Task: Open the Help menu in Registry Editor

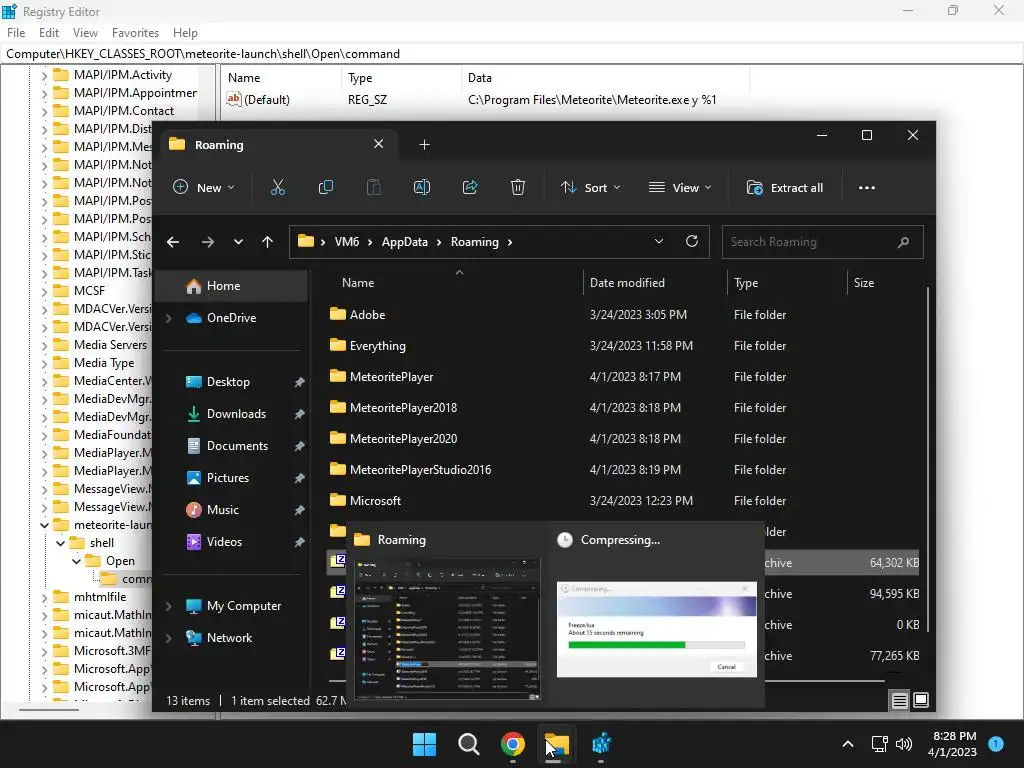Action: [185, 33]
